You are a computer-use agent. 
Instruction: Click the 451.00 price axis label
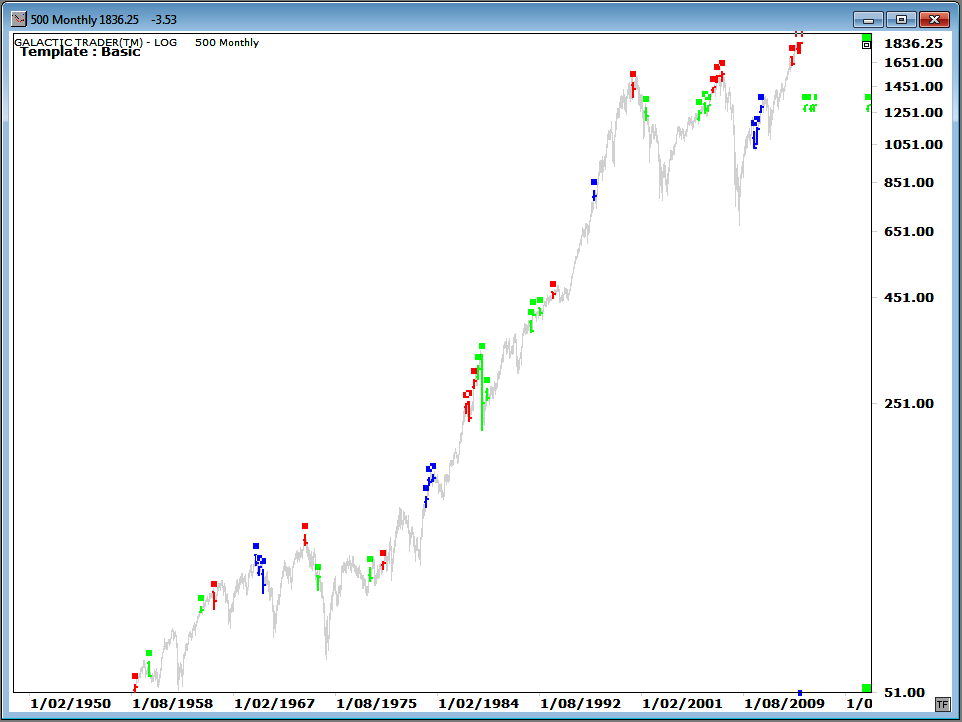tap(909, 298)
